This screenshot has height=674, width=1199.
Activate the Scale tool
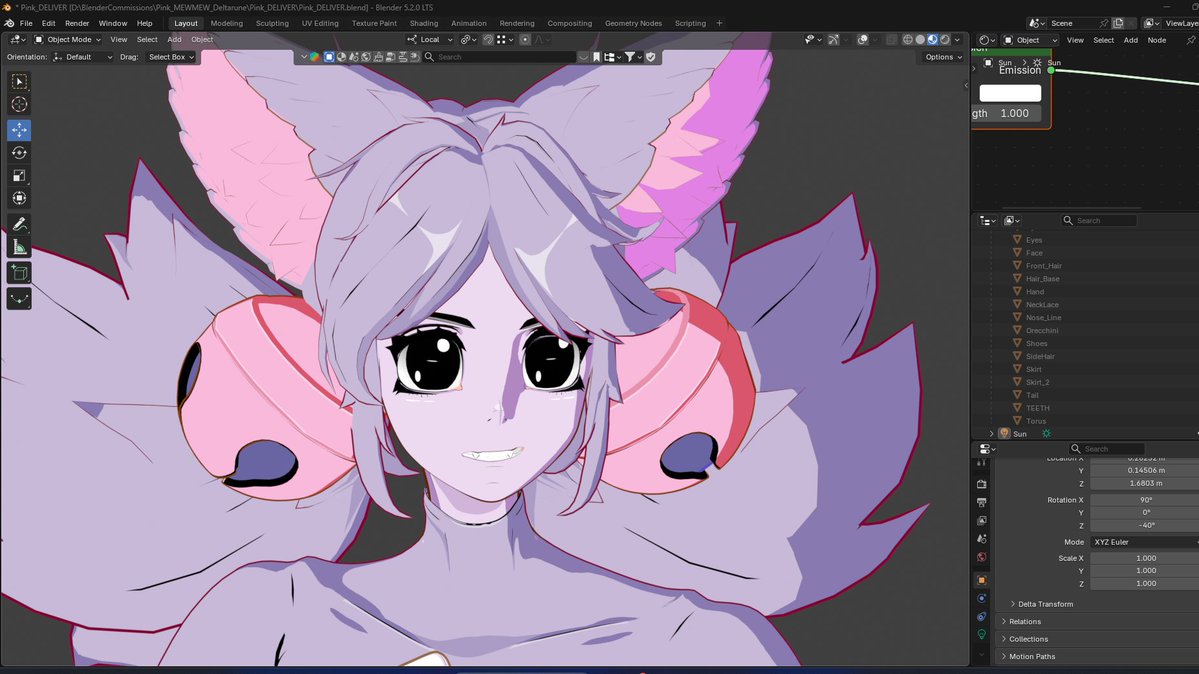19,176
